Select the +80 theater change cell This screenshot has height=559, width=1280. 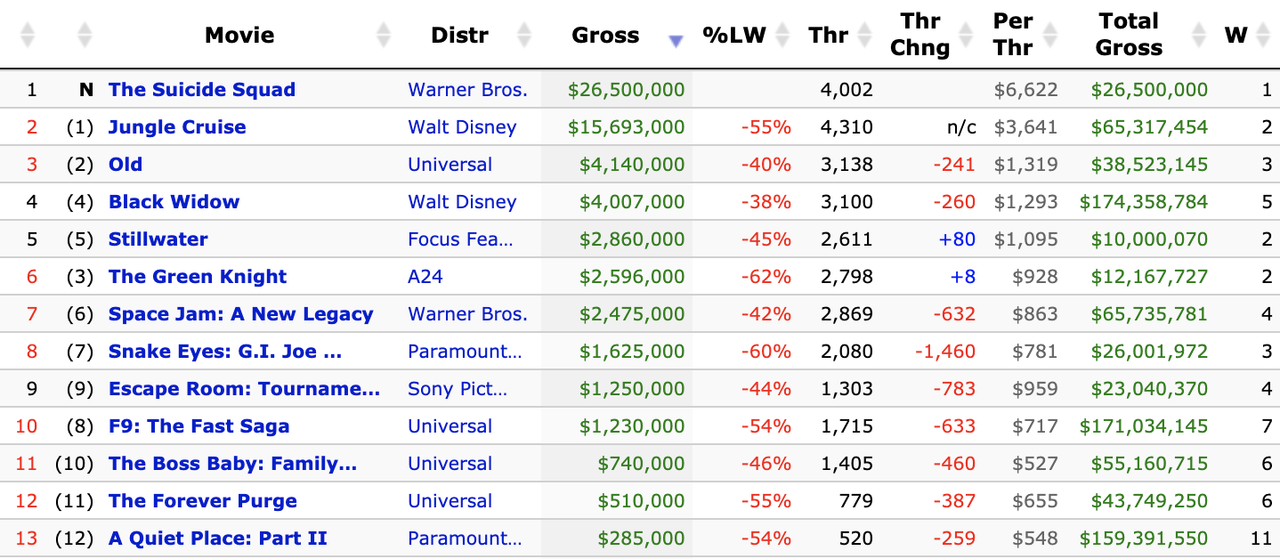click(957, 239)
